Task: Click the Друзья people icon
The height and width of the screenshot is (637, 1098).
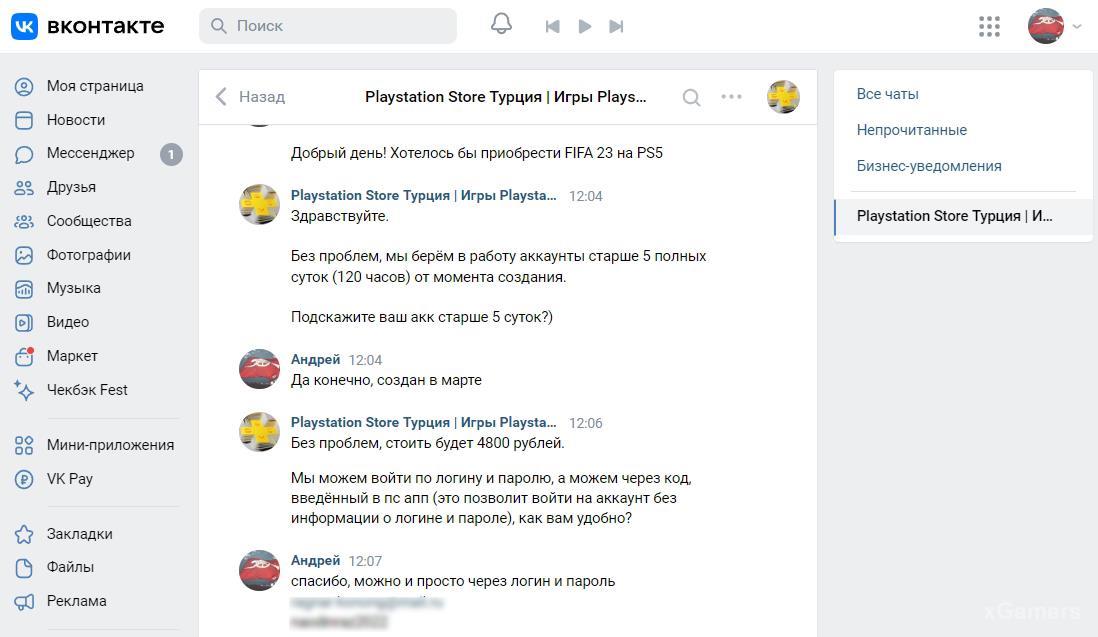Action: (x=24, y=188)
